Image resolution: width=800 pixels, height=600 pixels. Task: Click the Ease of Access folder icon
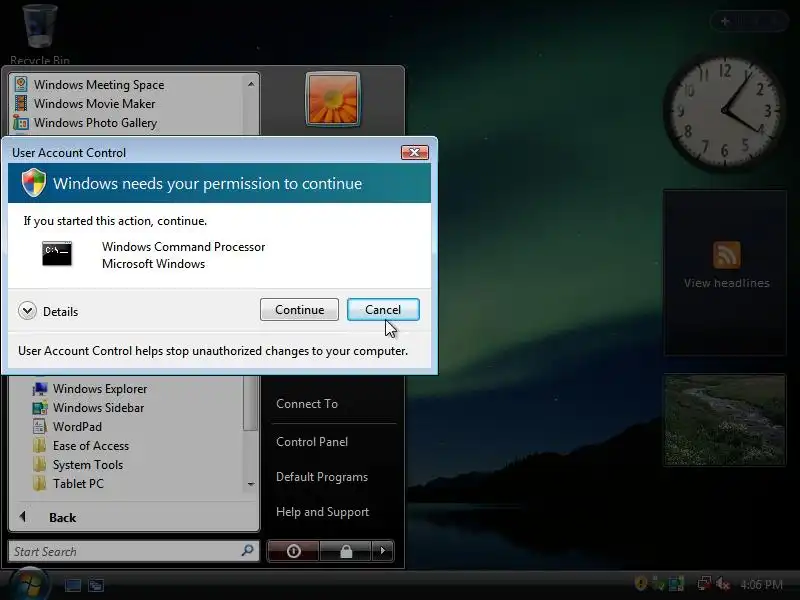point(39,446)
